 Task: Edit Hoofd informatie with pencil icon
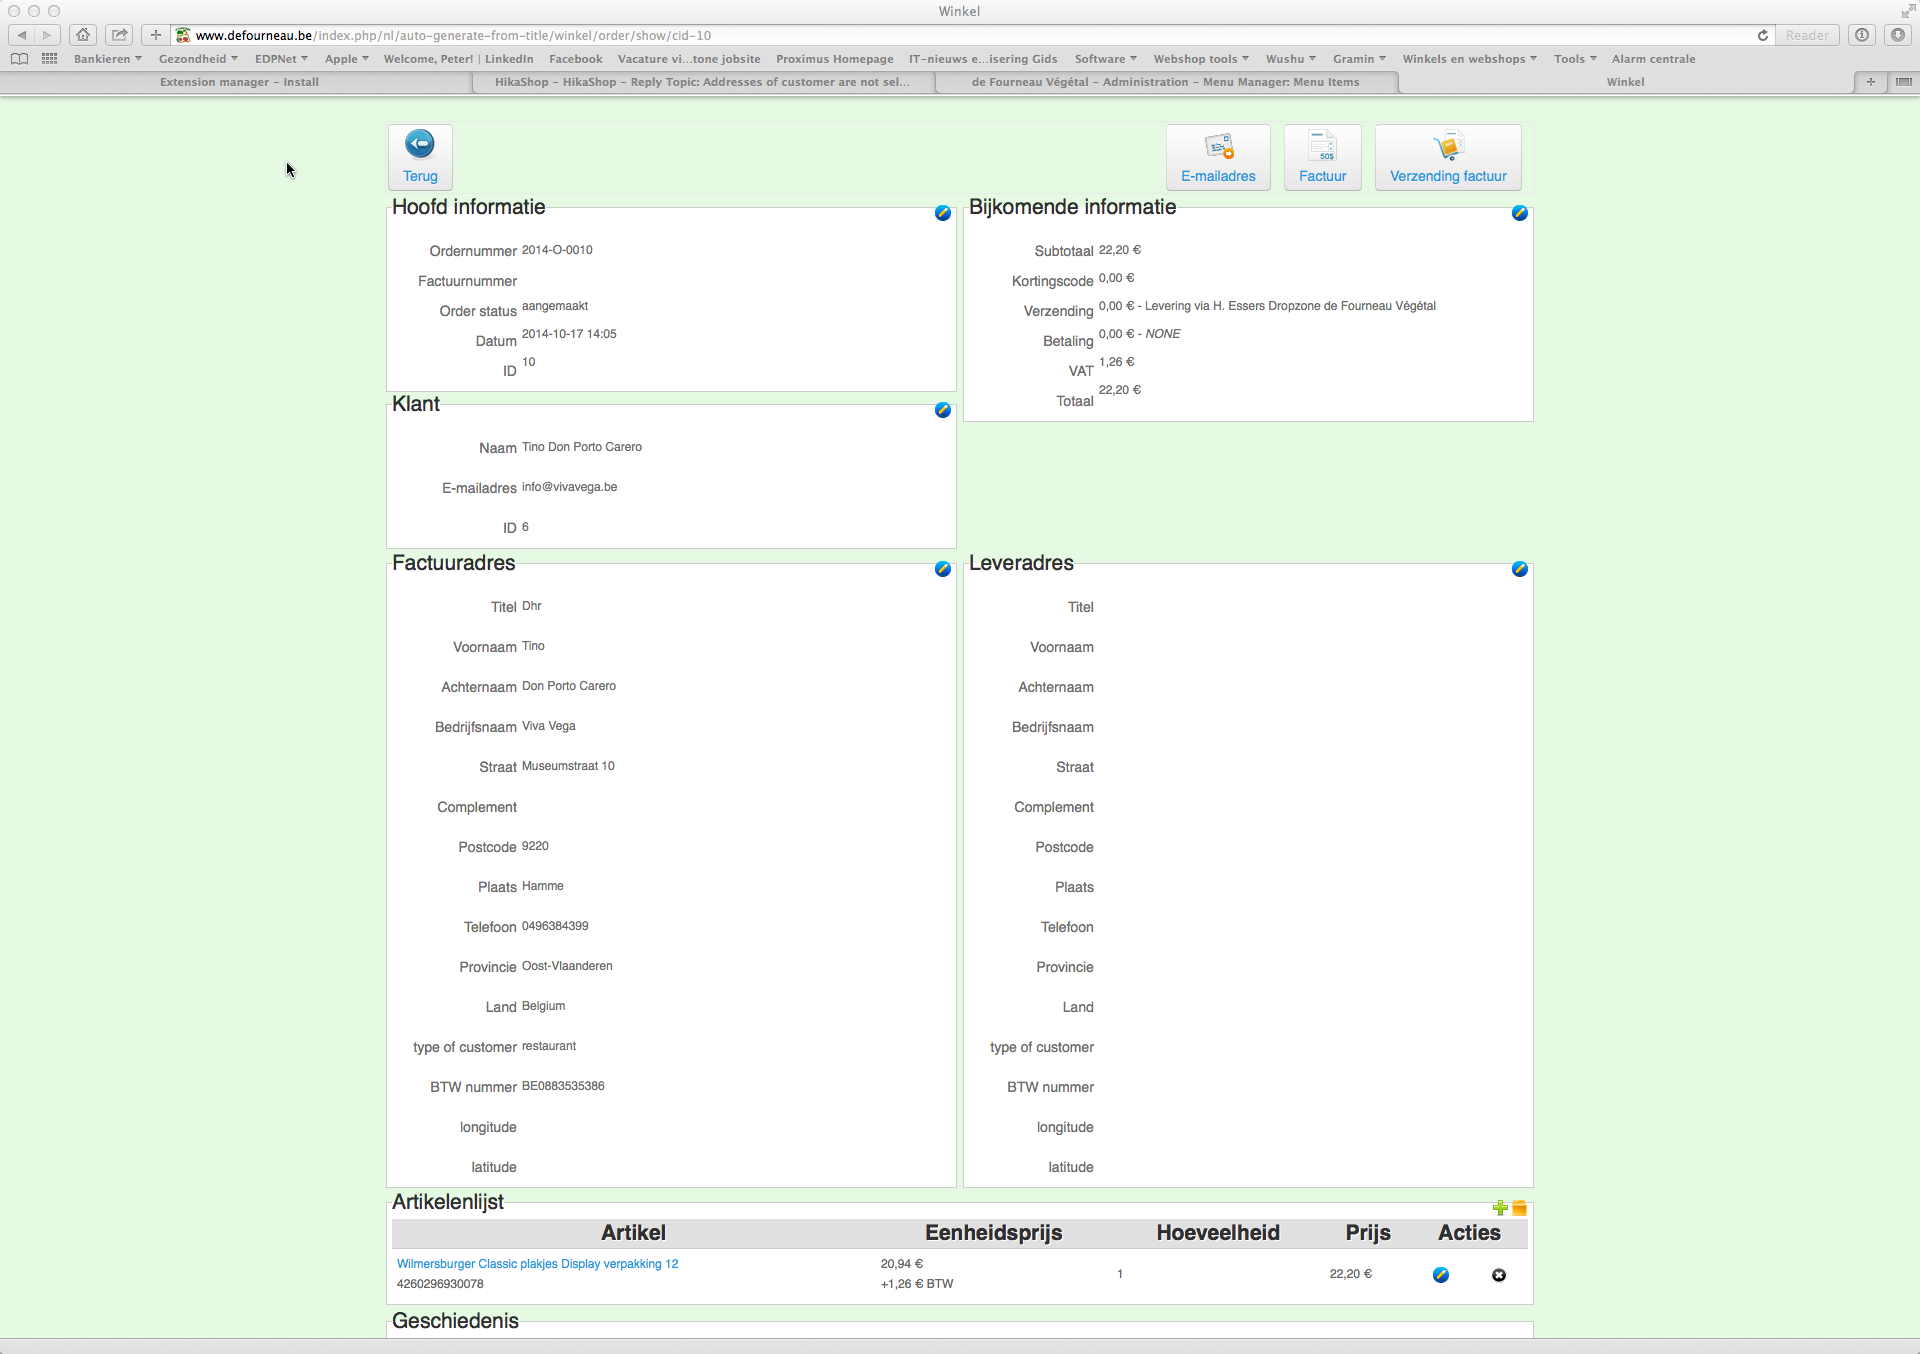[x=942, y=213]
